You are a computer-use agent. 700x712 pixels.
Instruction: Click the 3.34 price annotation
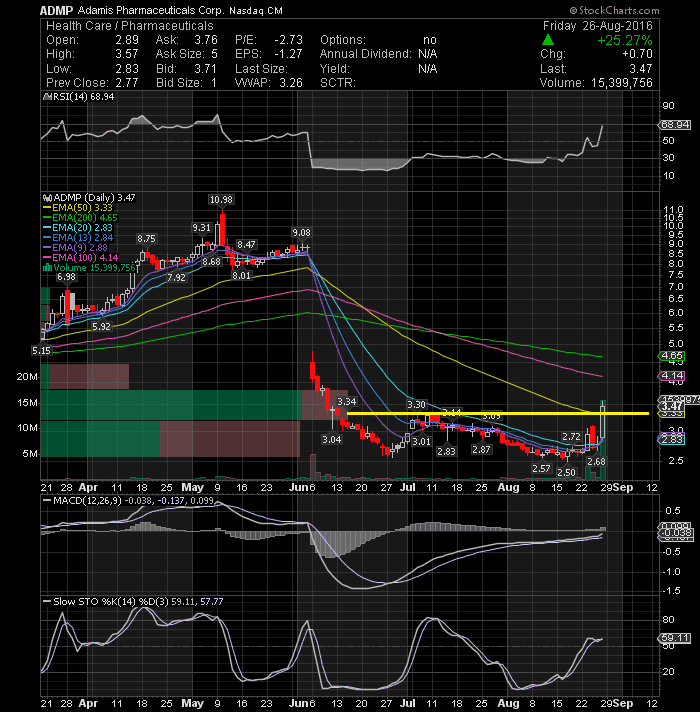(x=346, y=401)
